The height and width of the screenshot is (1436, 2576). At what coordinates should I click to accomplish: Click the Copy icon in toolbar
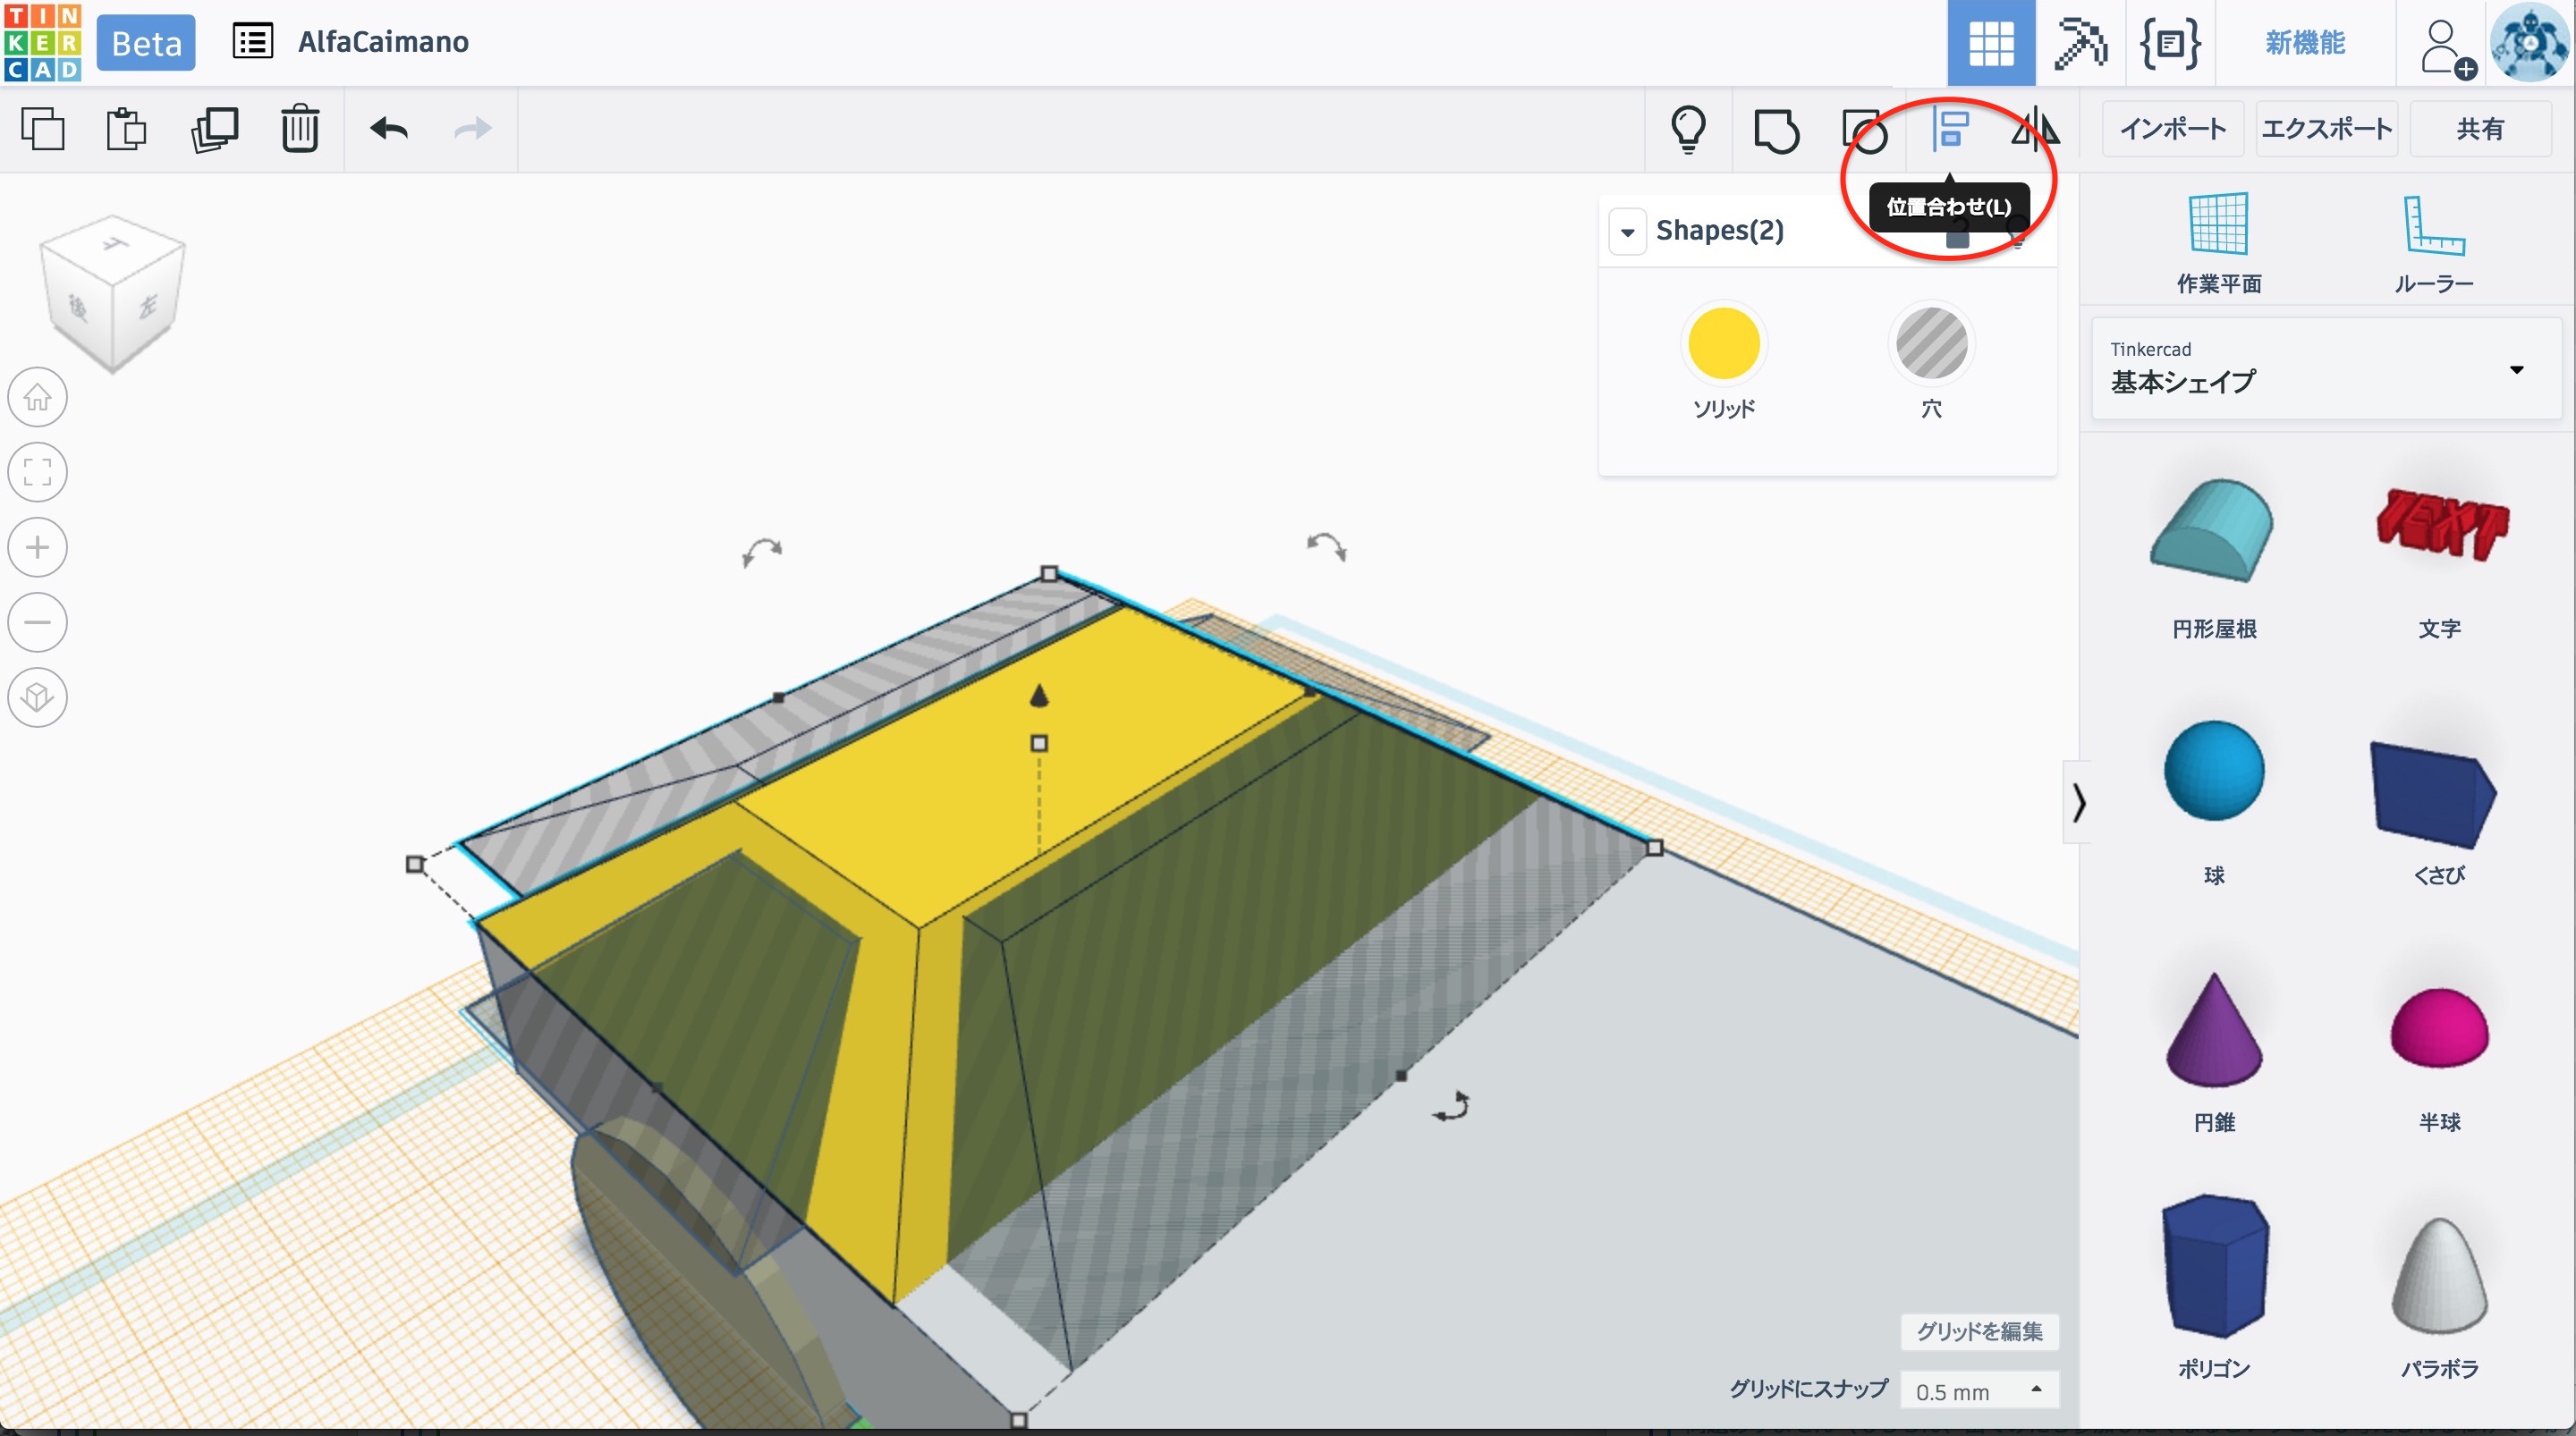[42, 129]
